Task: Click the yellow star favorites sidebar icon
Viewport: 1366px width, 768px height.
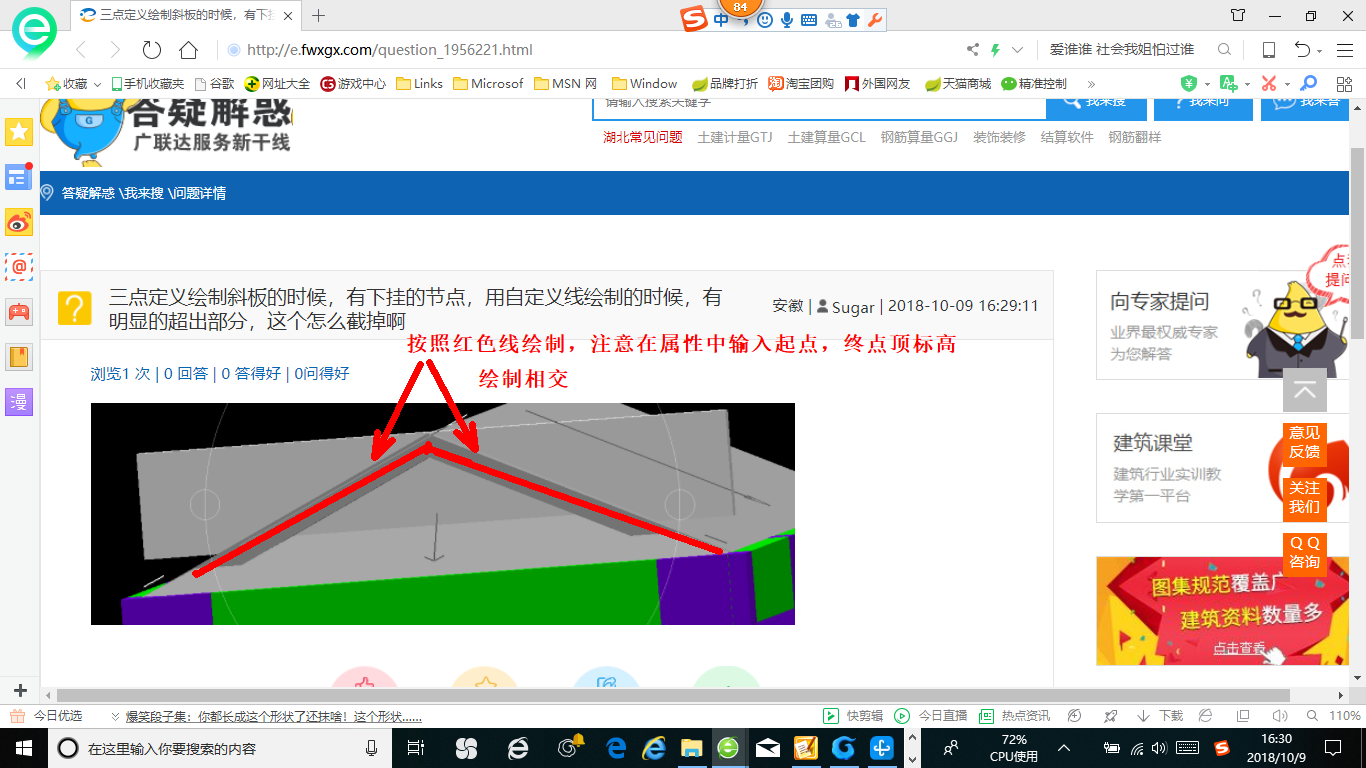Action: click(19, 132)
